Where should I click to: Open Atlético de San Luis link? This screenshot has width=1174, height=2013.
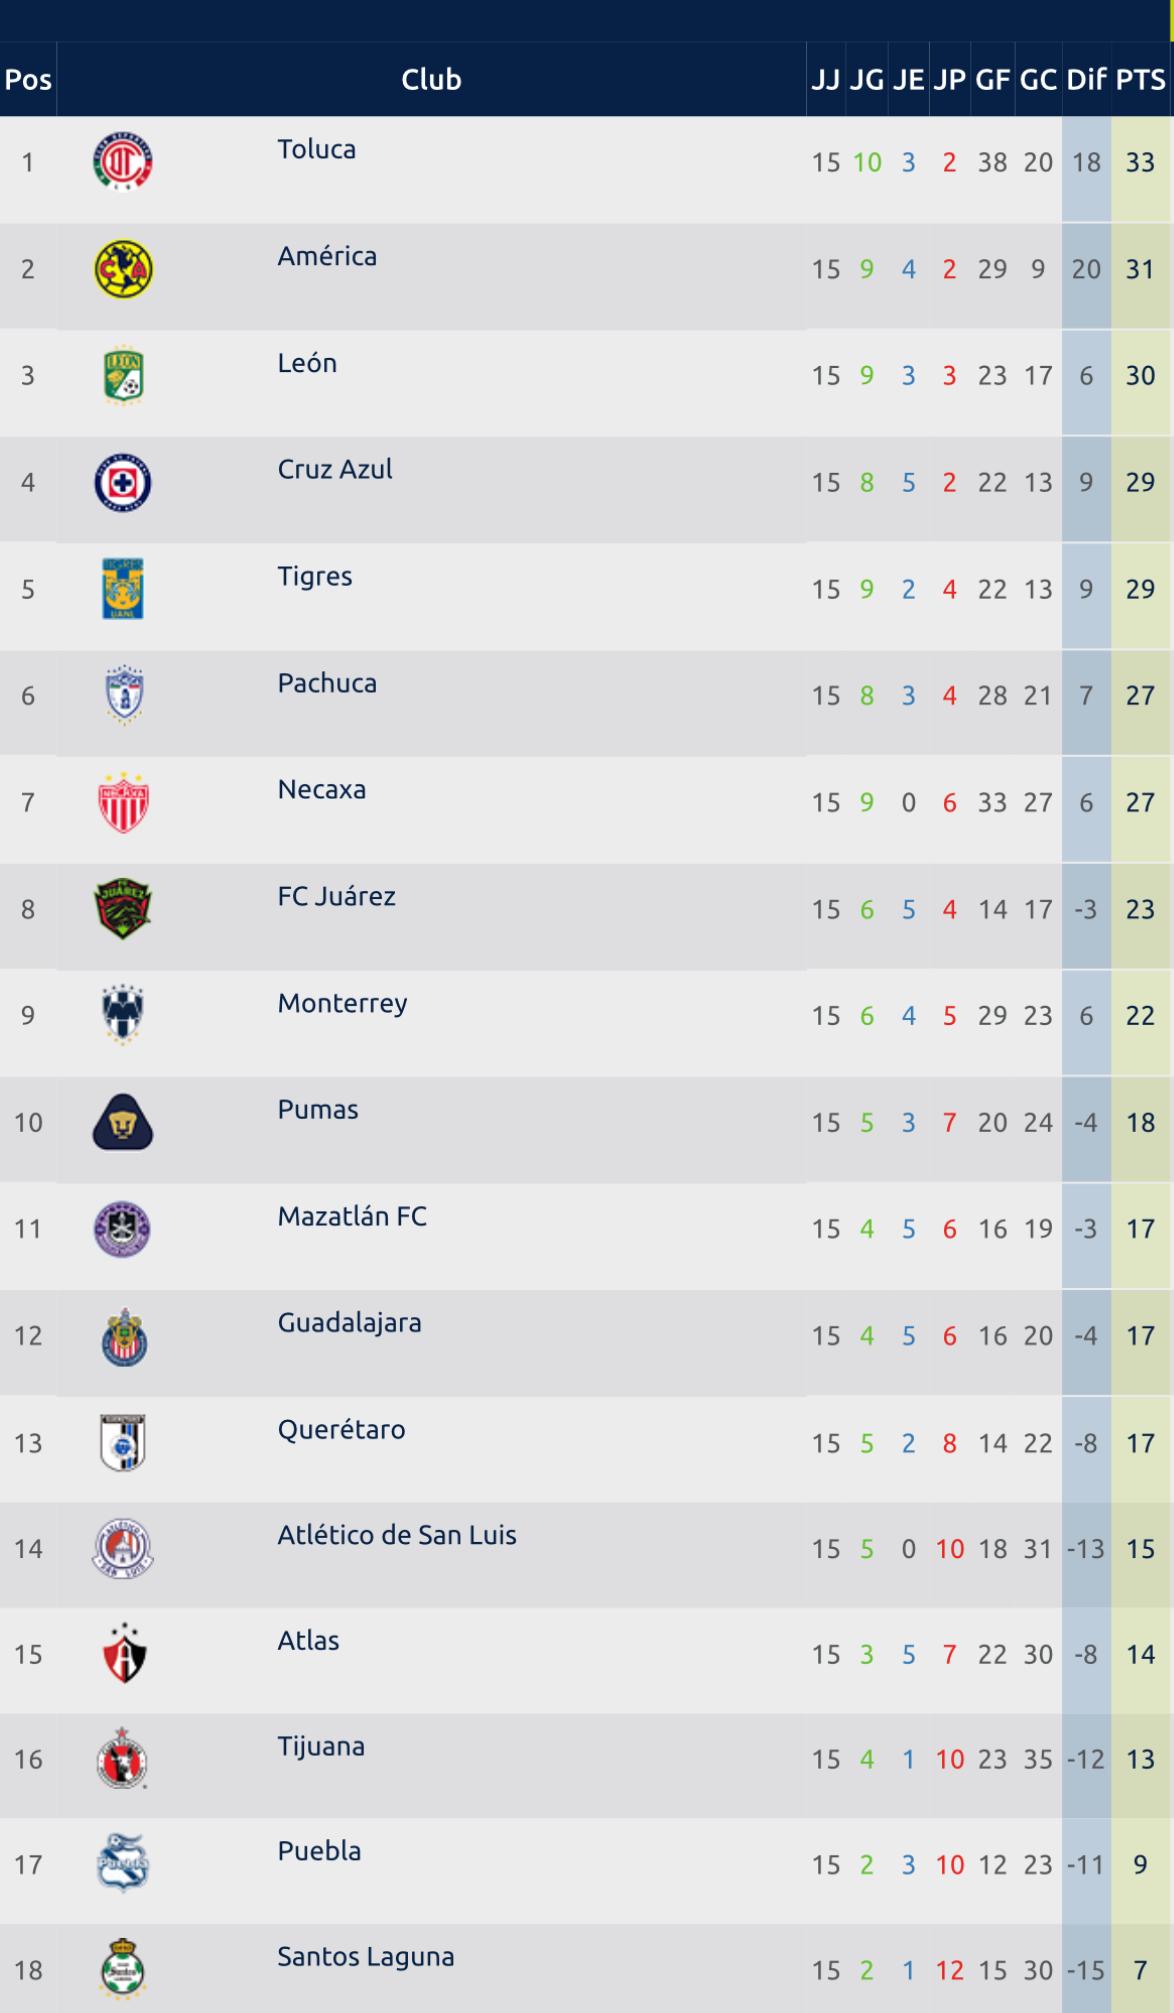pyautogui.click(x=397, y=1535)
